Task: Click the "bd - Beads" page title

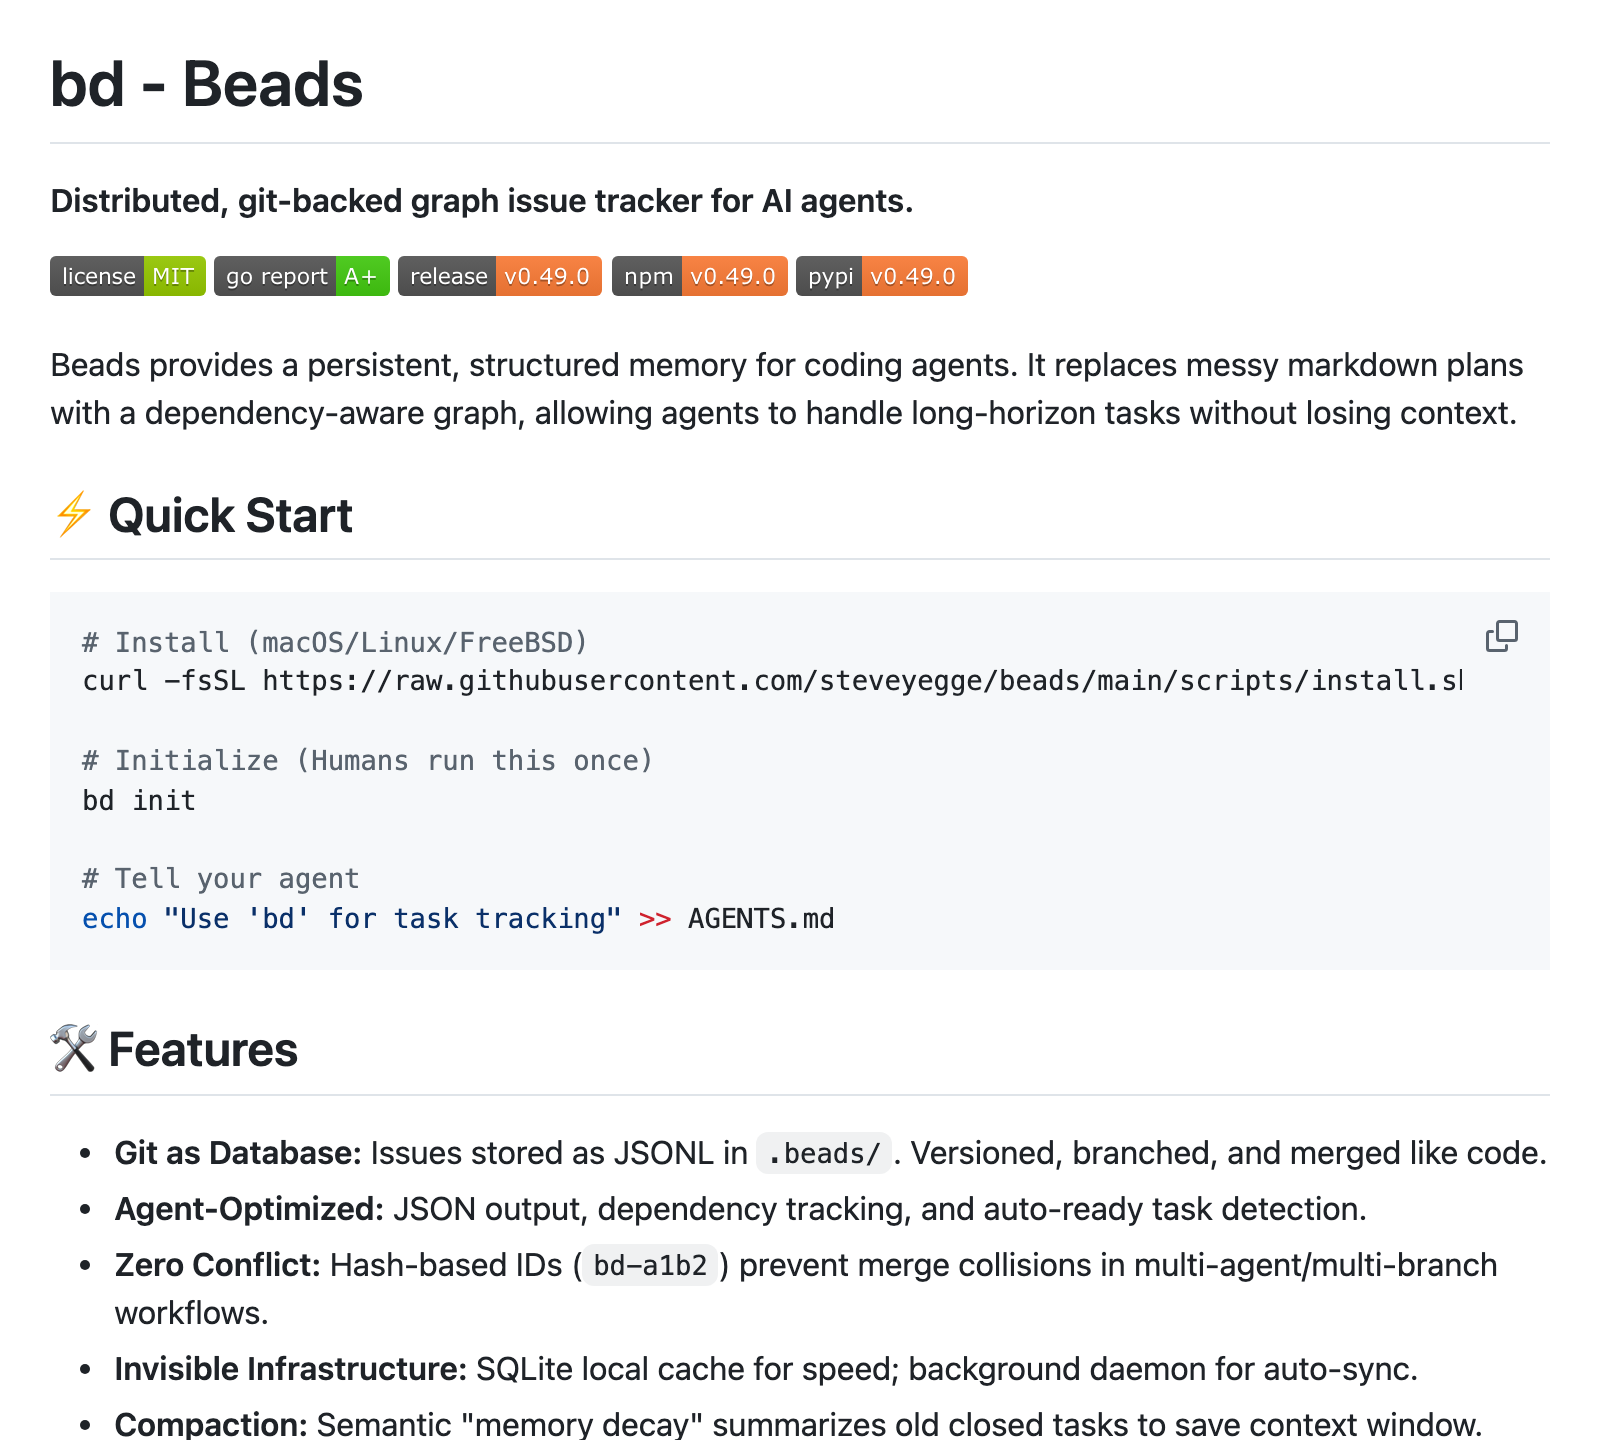Action: click(x=206, y=84)
